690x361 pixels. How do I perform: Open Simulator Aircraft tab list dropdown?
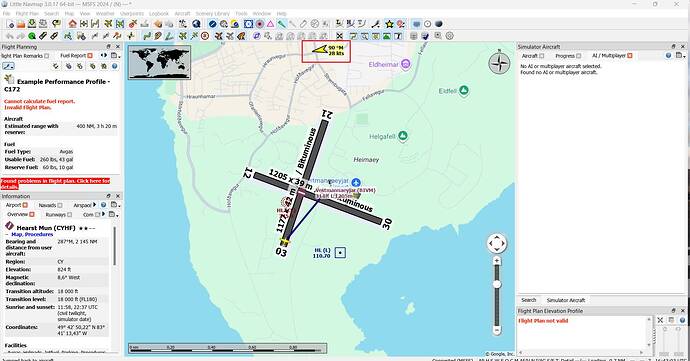680,55
